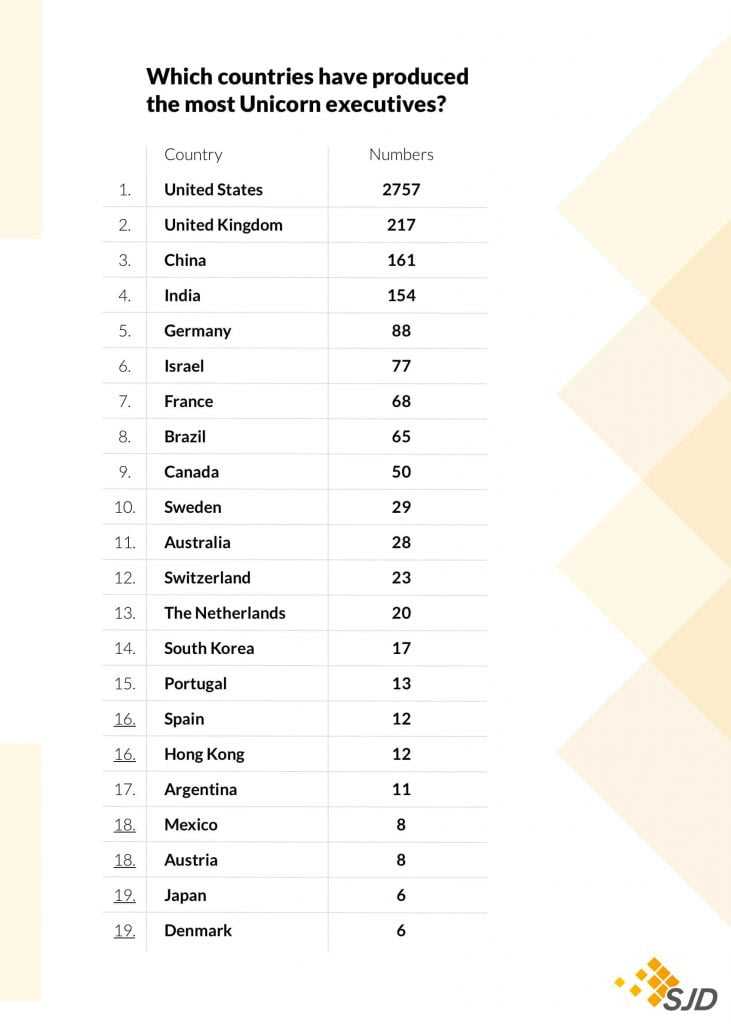This screenshot has height=1024, width=731.
Task: Select the "Switzerland" country name
Action: click(x=207, y=578)
